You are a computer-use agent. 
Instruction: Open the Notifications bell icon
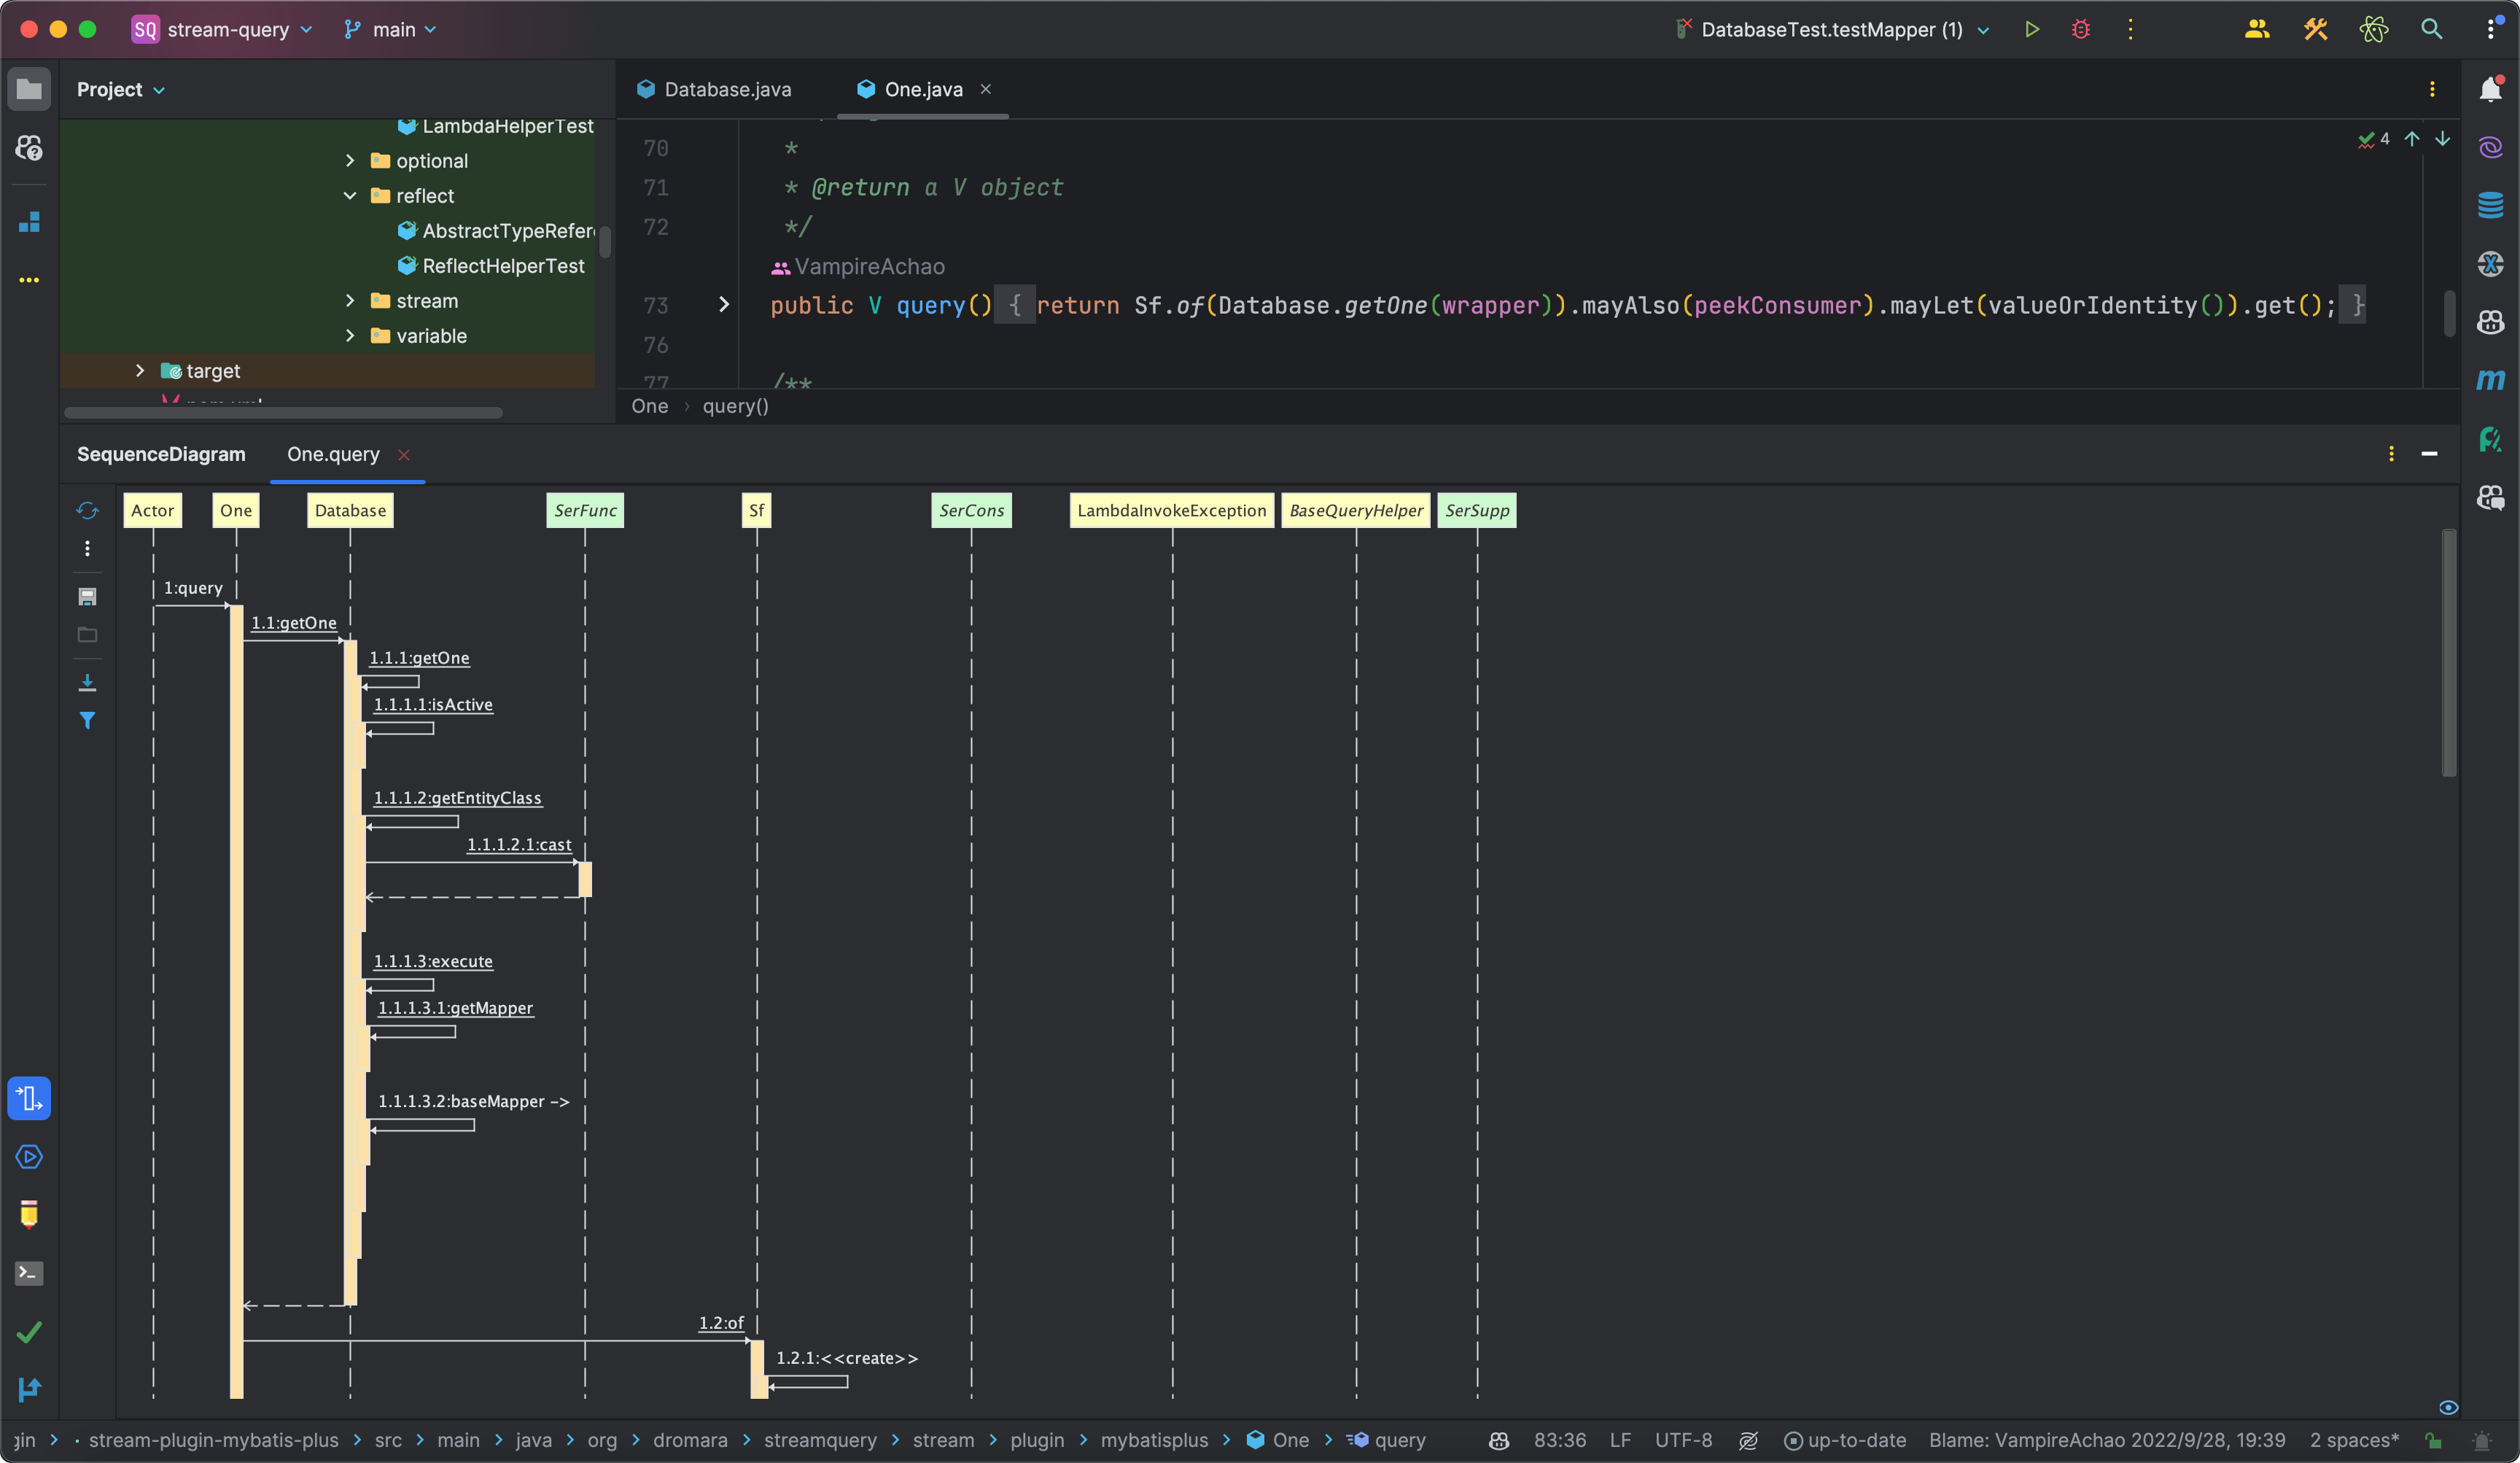point(2490,90)
